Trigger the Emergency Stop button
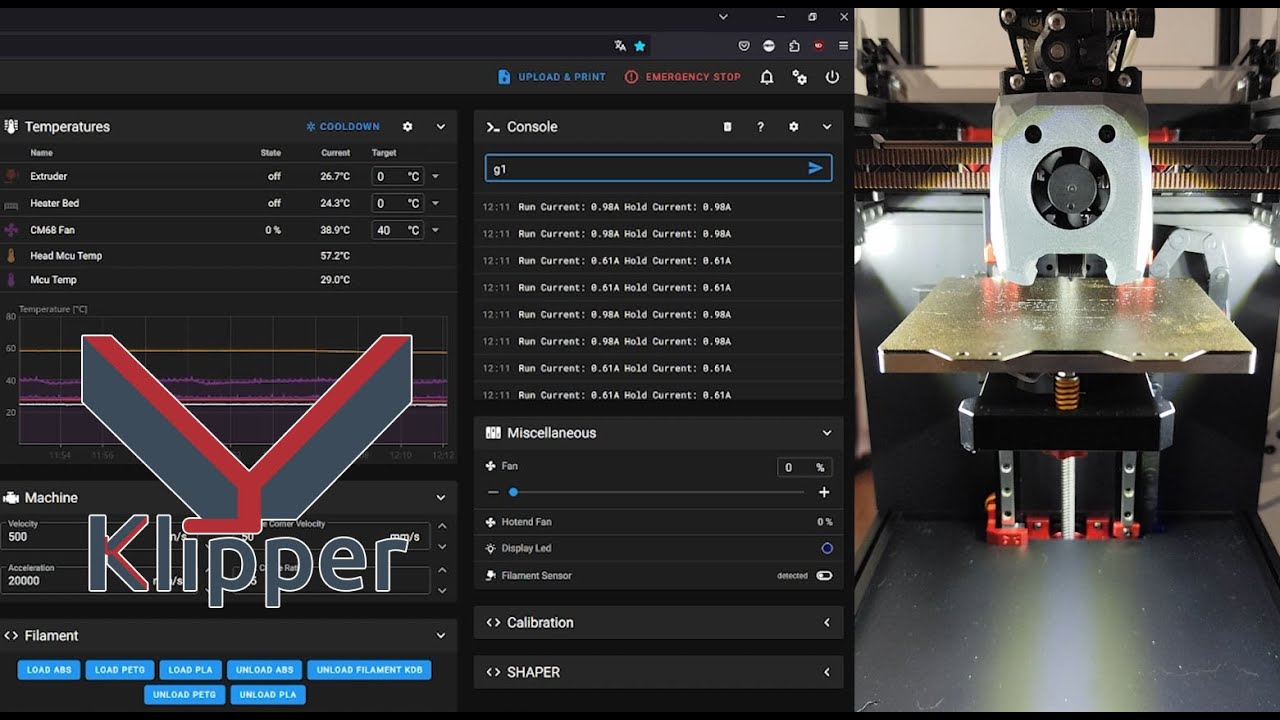Viewport: 1280px width, 720px height. (683, 77)
